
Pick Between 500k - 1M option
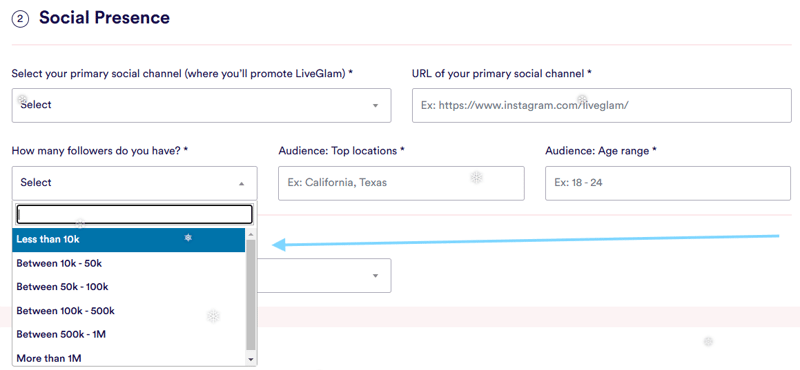click(129, 334)
